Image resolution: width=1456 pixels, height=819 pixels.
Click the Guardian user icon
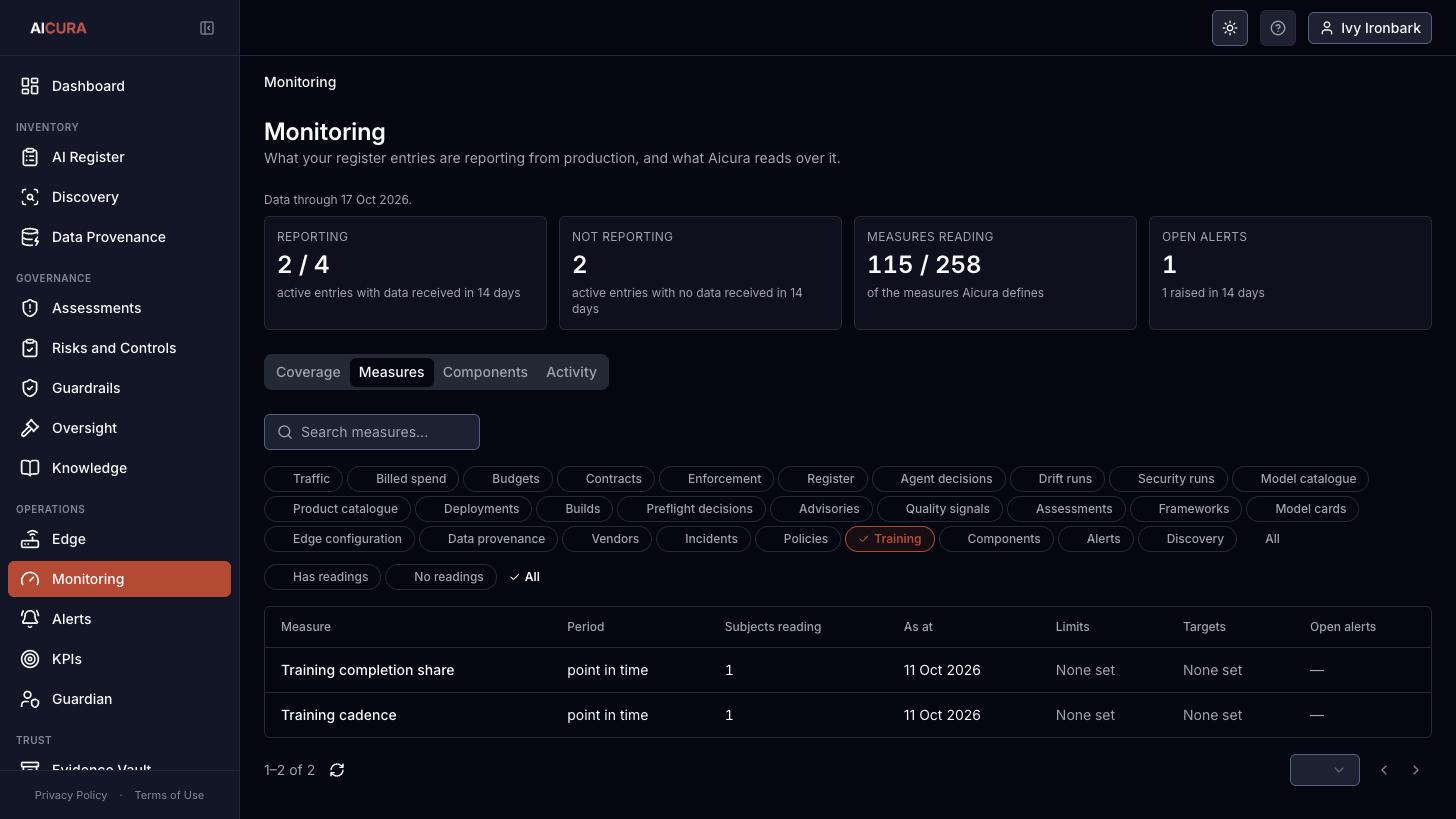[x=30, y=699]
